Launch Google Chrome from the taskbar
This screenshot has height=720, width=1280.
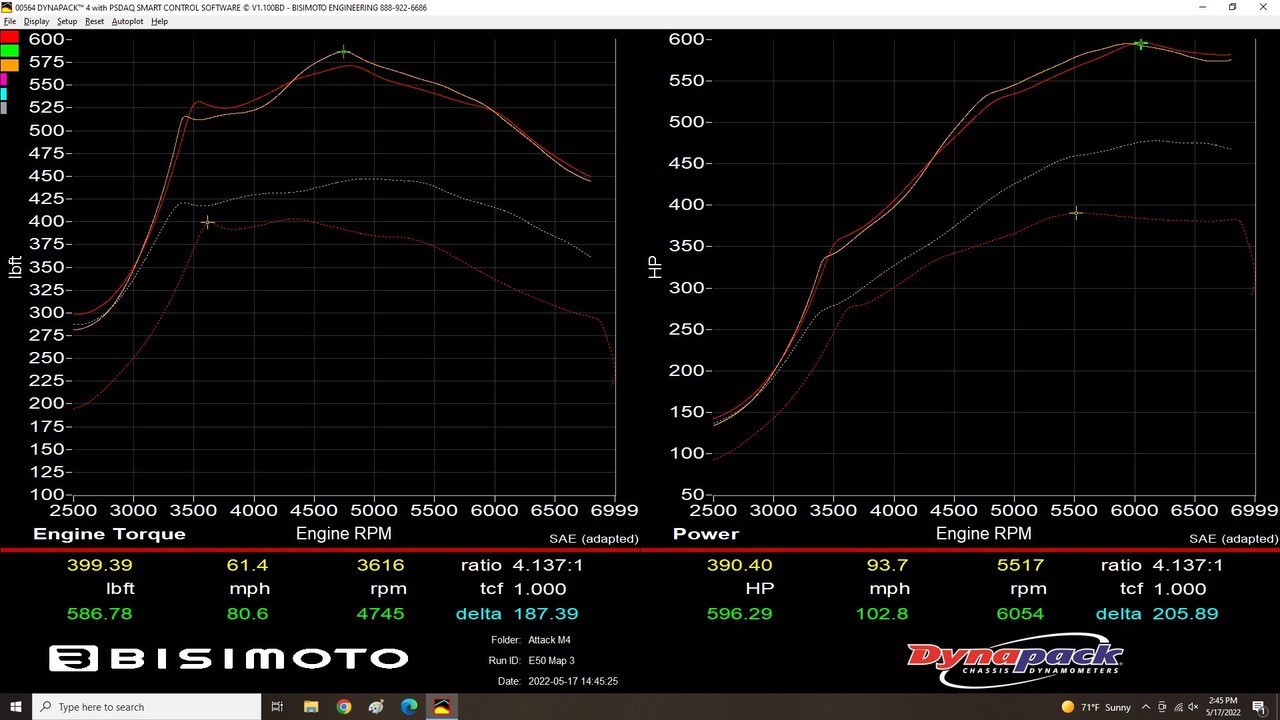pyautogui.click(x=344, y=707)
